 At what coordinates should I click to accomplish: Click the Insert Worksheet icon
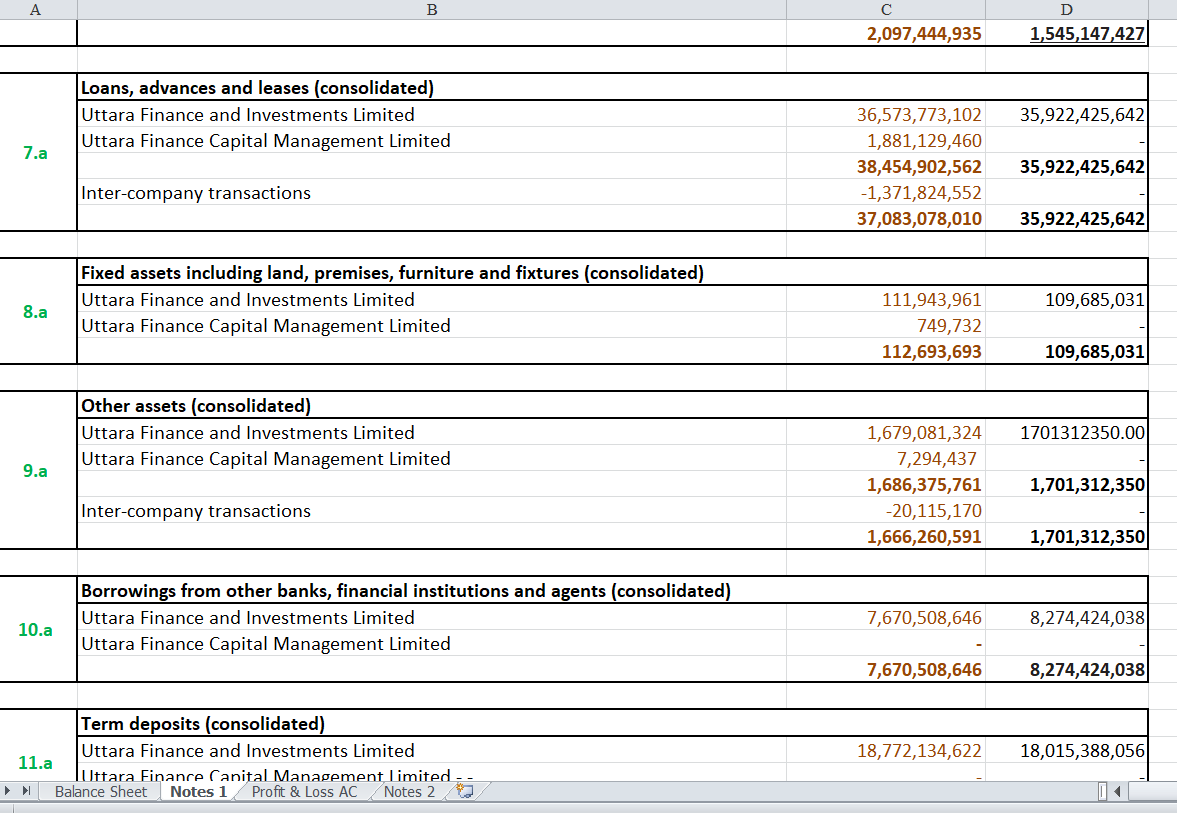pyautogui.click(x=464, y=790)
